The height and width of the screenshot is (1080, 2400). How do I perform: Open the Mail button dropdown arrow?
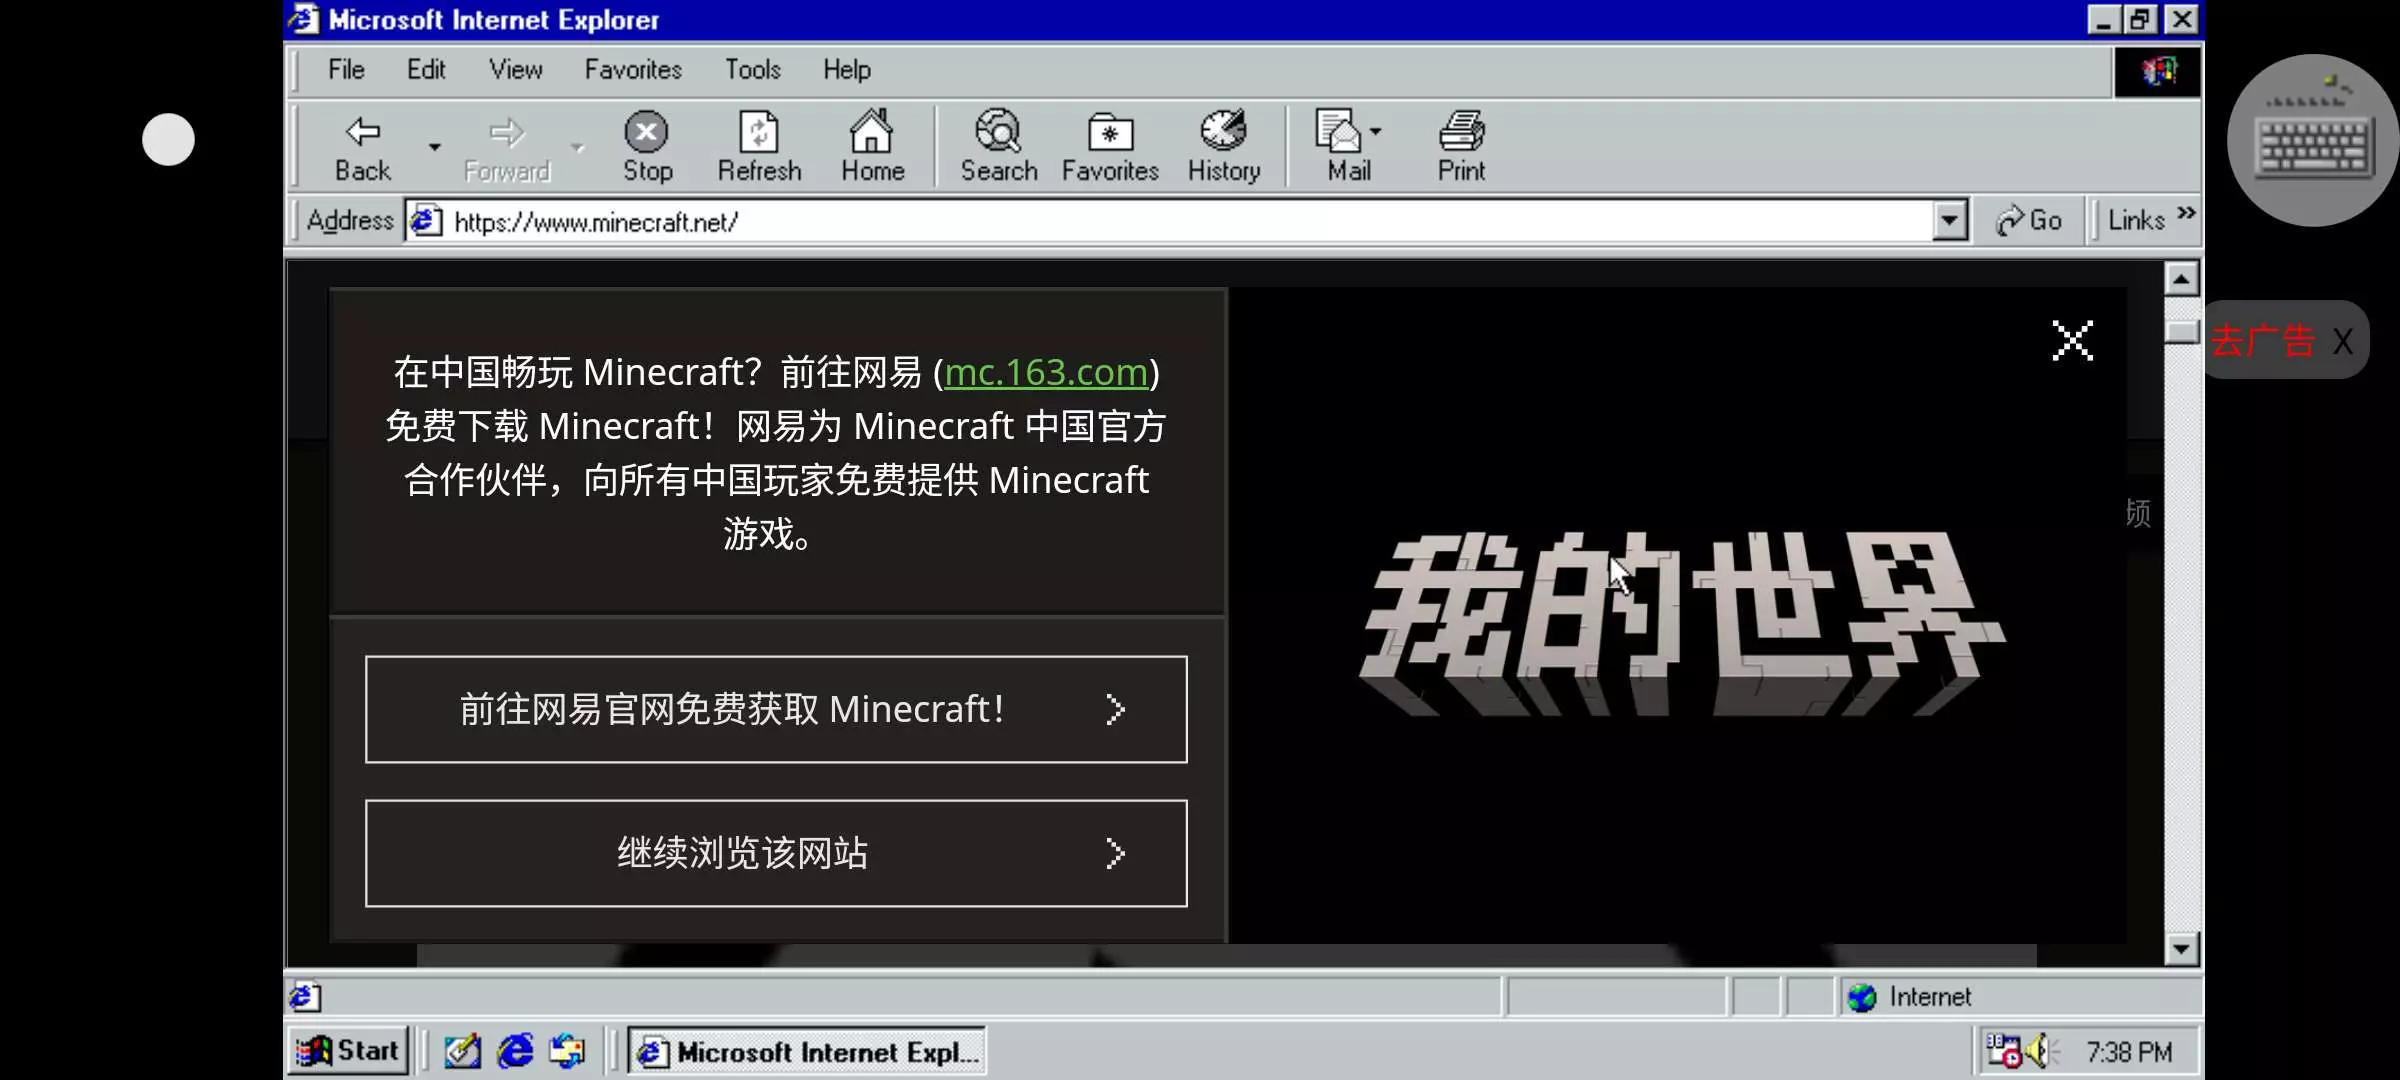coord(1376,132)
